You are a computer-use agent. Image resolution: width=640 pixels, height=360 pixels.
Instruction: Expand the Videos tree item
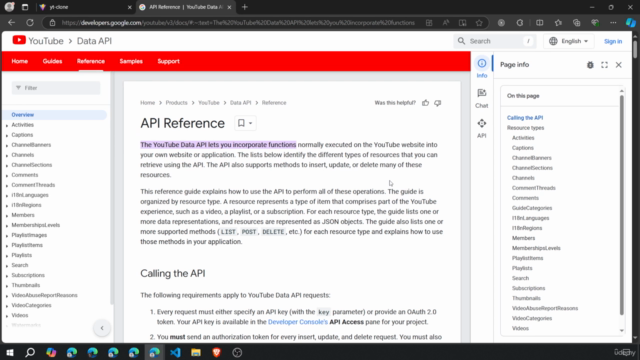(x=7, y=316)
